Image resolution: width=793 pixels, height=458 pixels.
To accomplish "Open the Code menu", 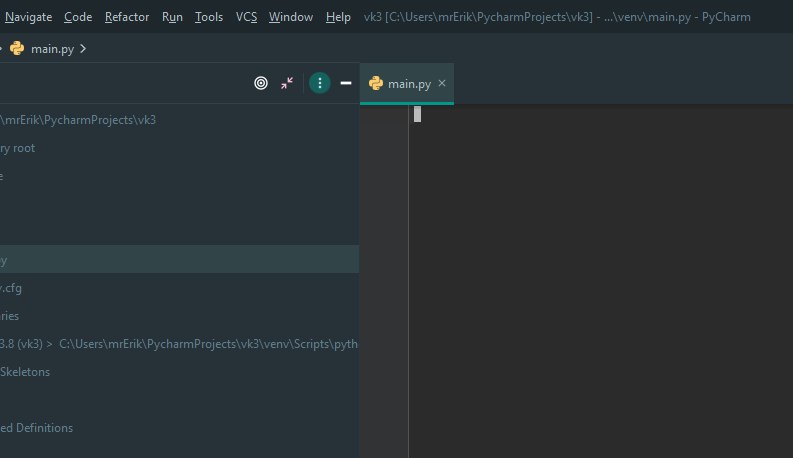I will pos(78,17).
